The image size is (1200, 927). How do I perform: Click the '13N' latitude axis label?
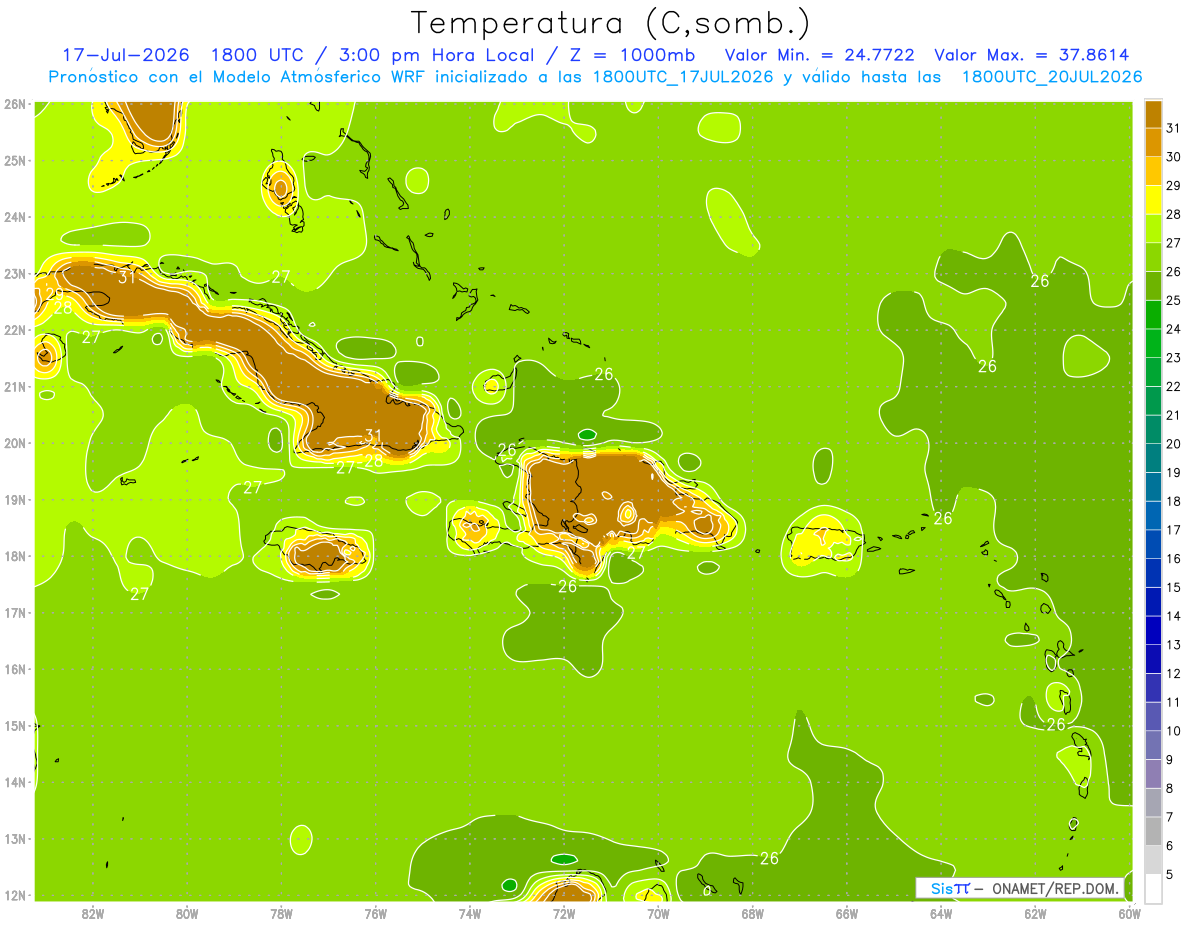click(x=15, y=839)
